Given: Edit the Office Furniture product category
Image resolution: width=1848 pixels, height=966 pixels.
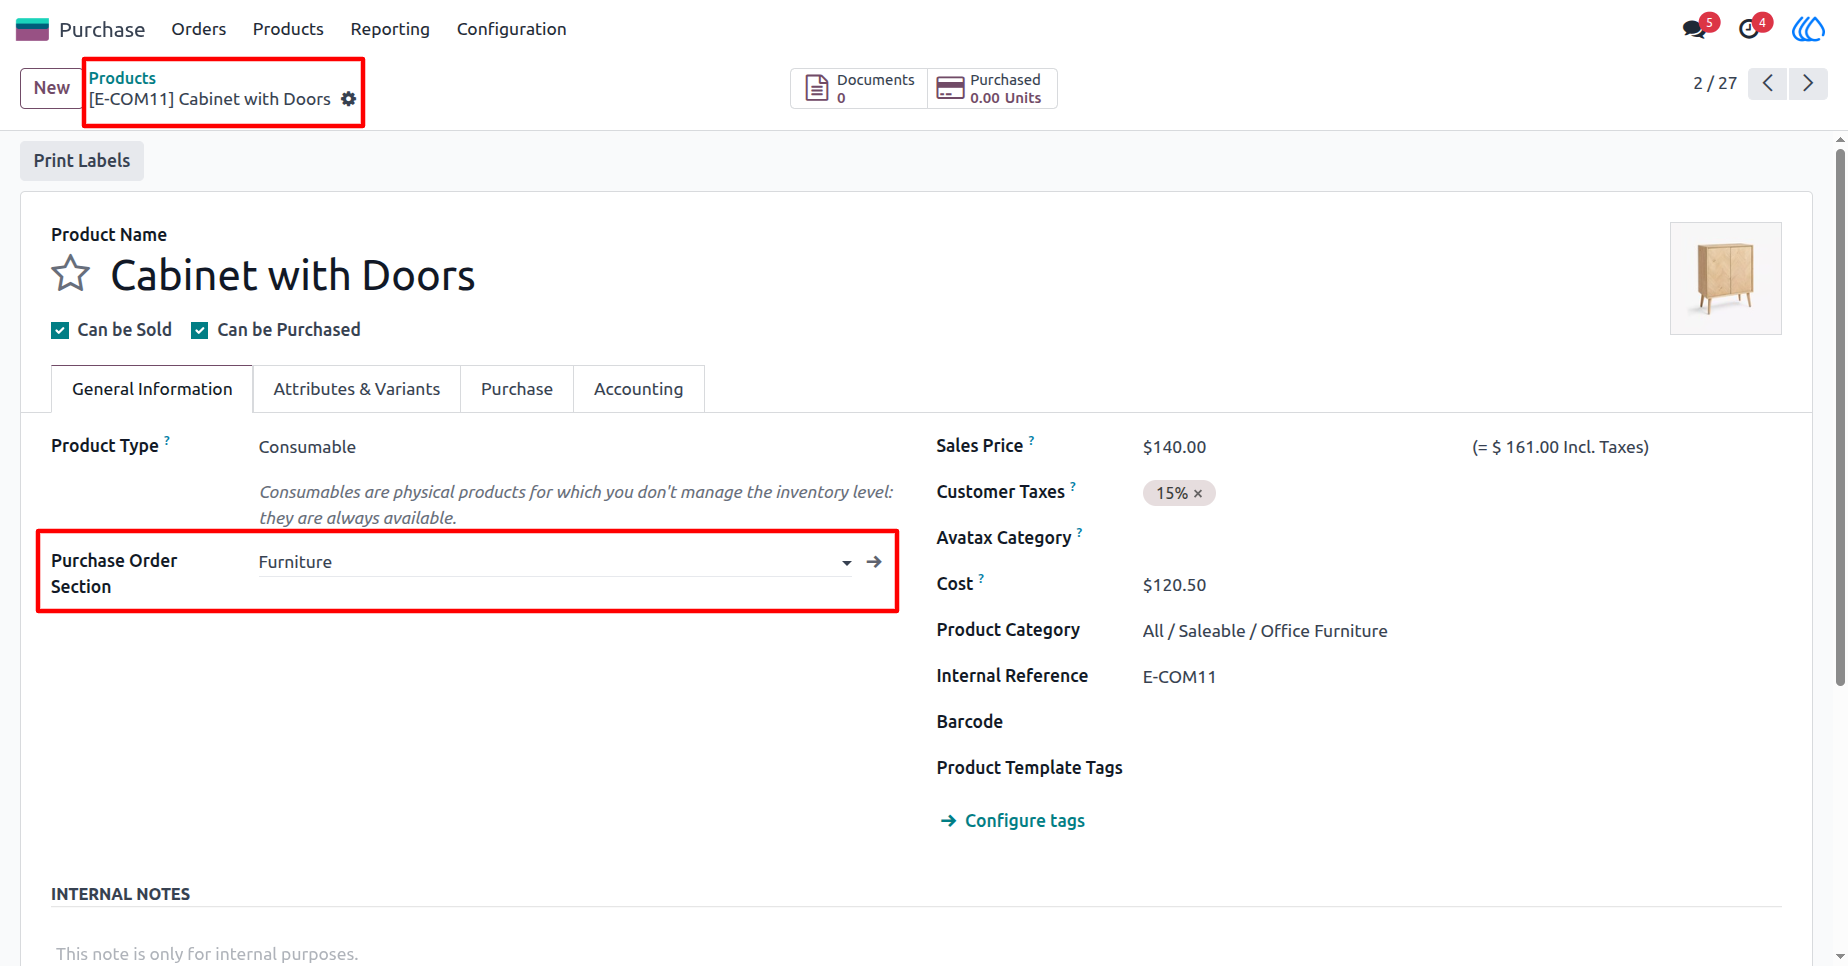Looking at the screenshot, I should coord(1265,631).
